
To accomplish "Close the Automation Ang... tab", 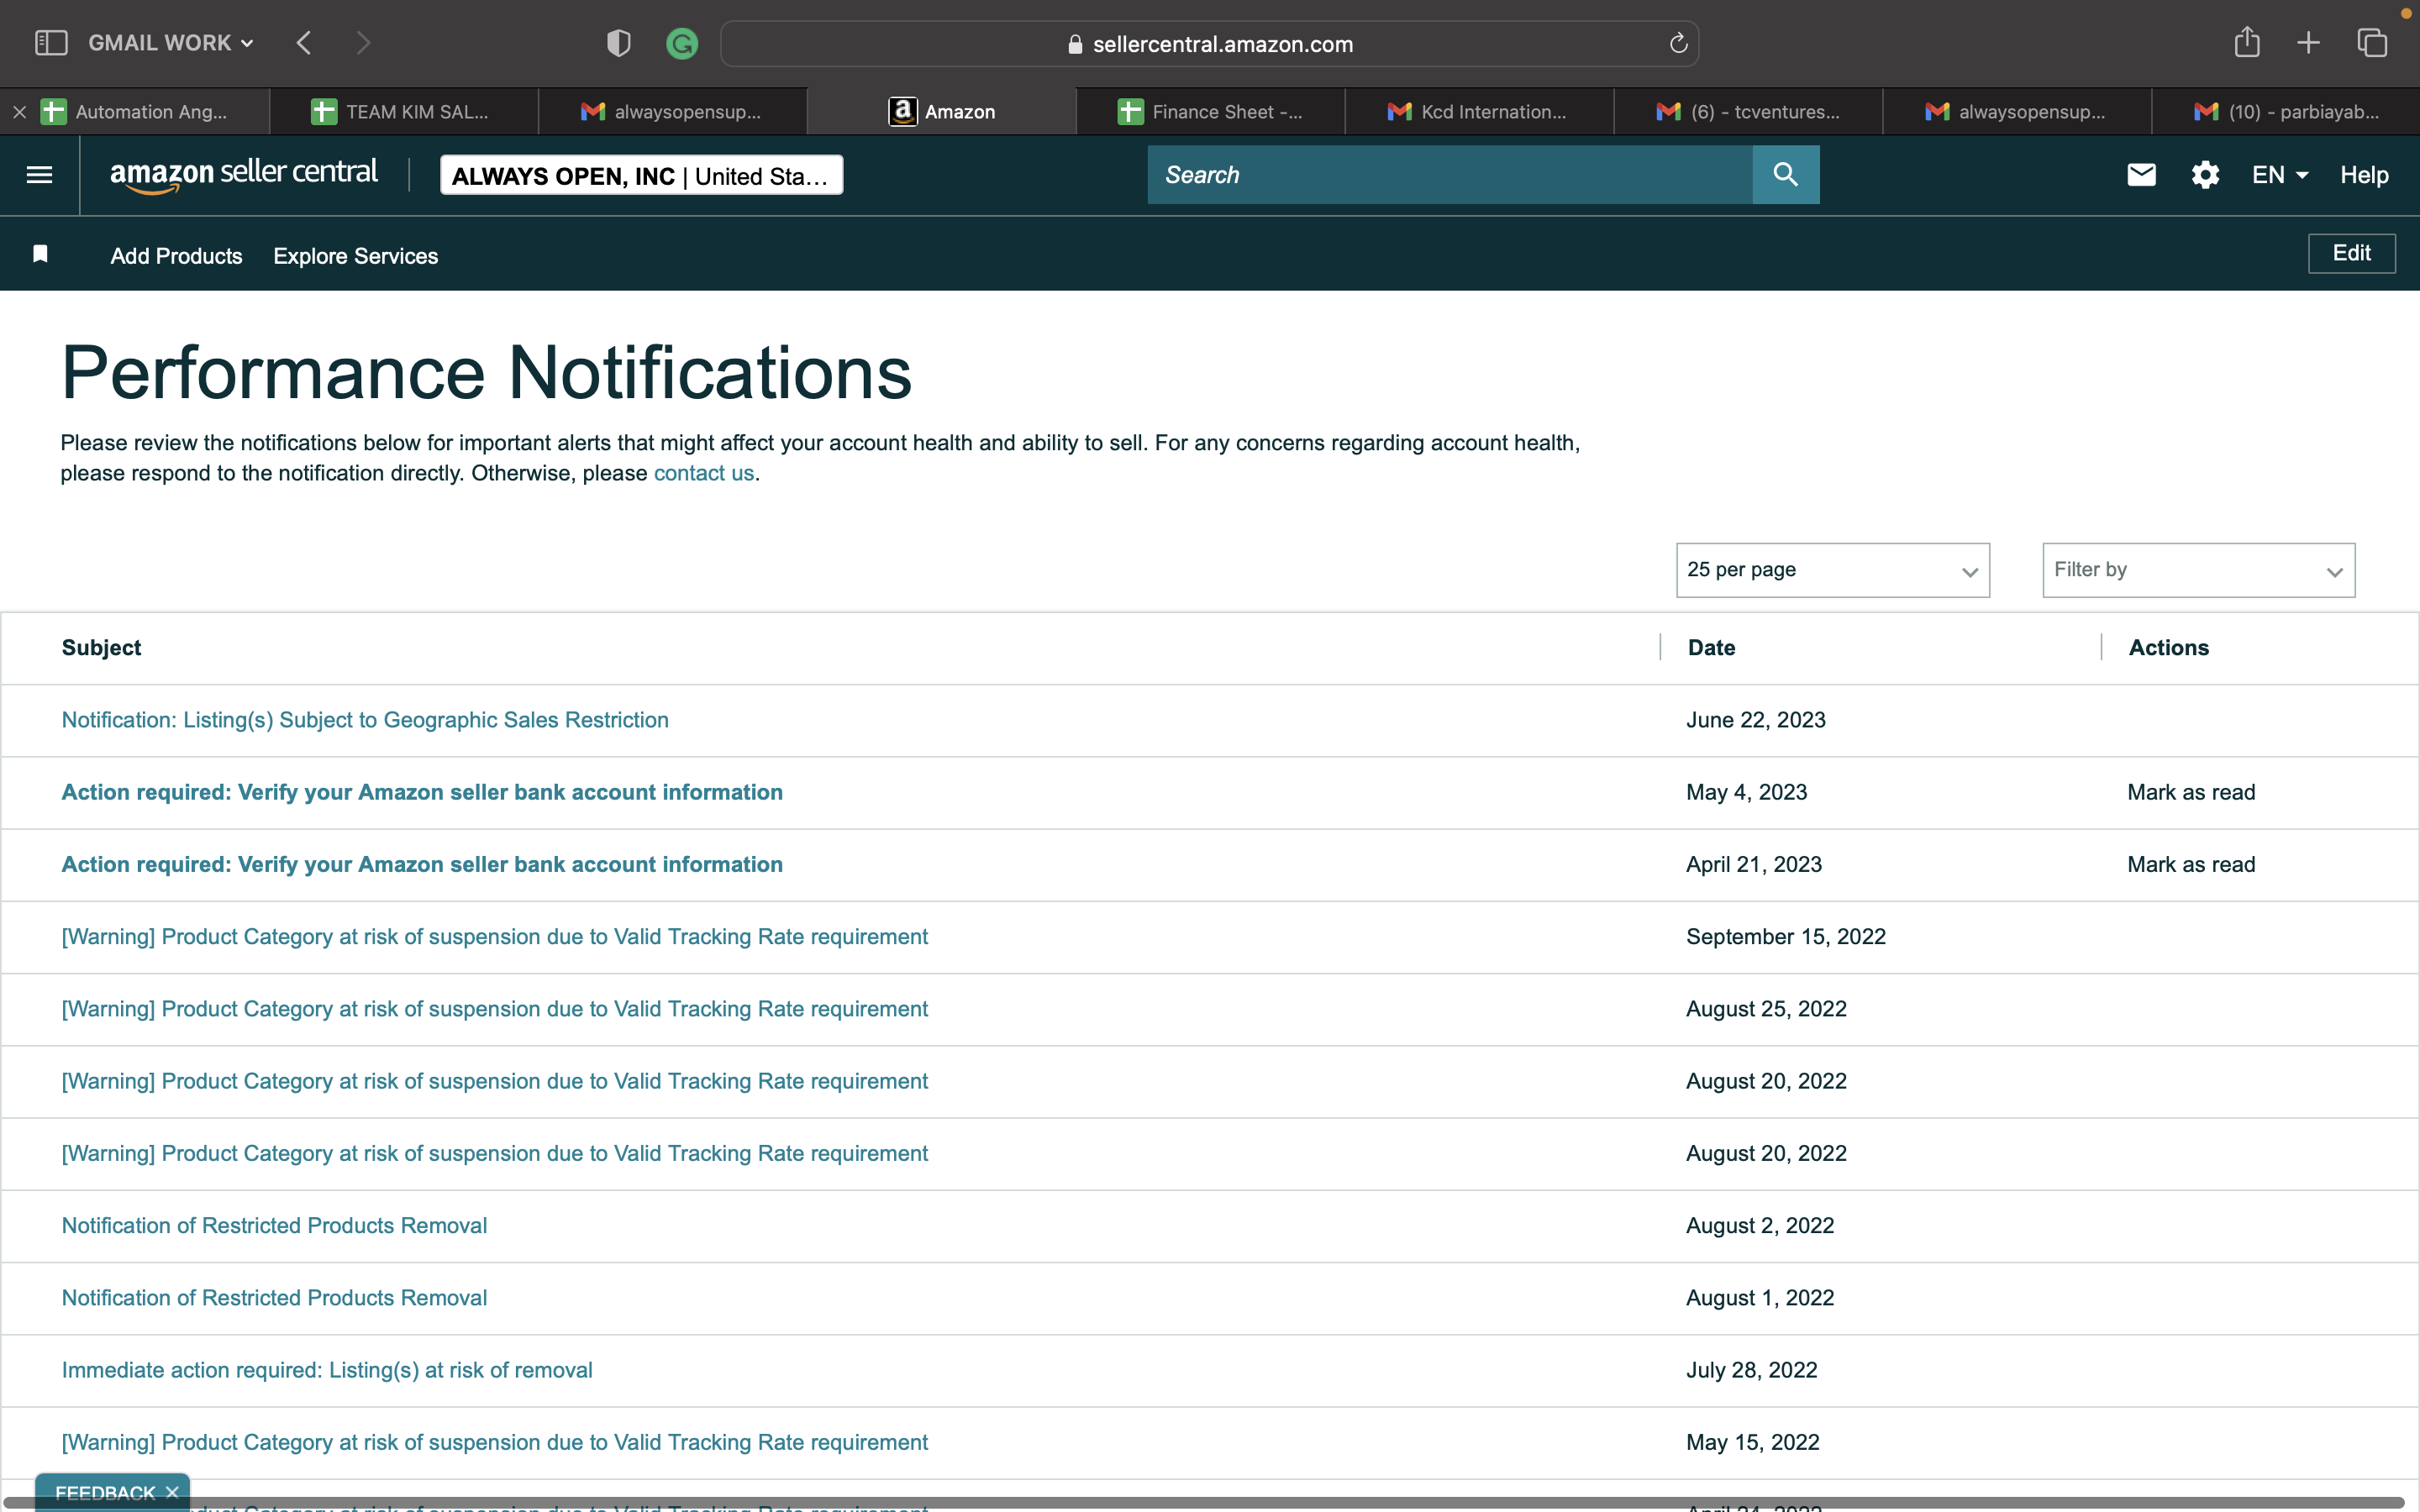I will pos(19,112).
